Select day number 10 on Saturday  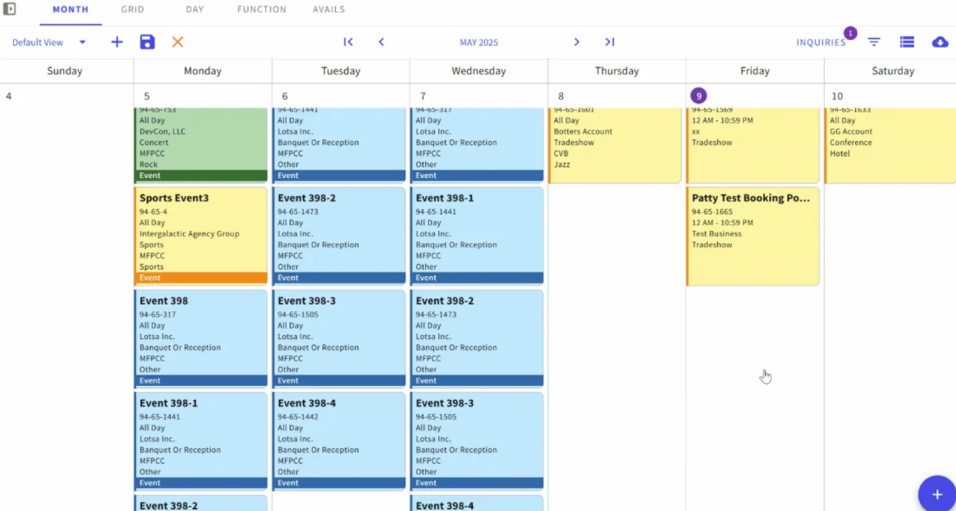837,96
